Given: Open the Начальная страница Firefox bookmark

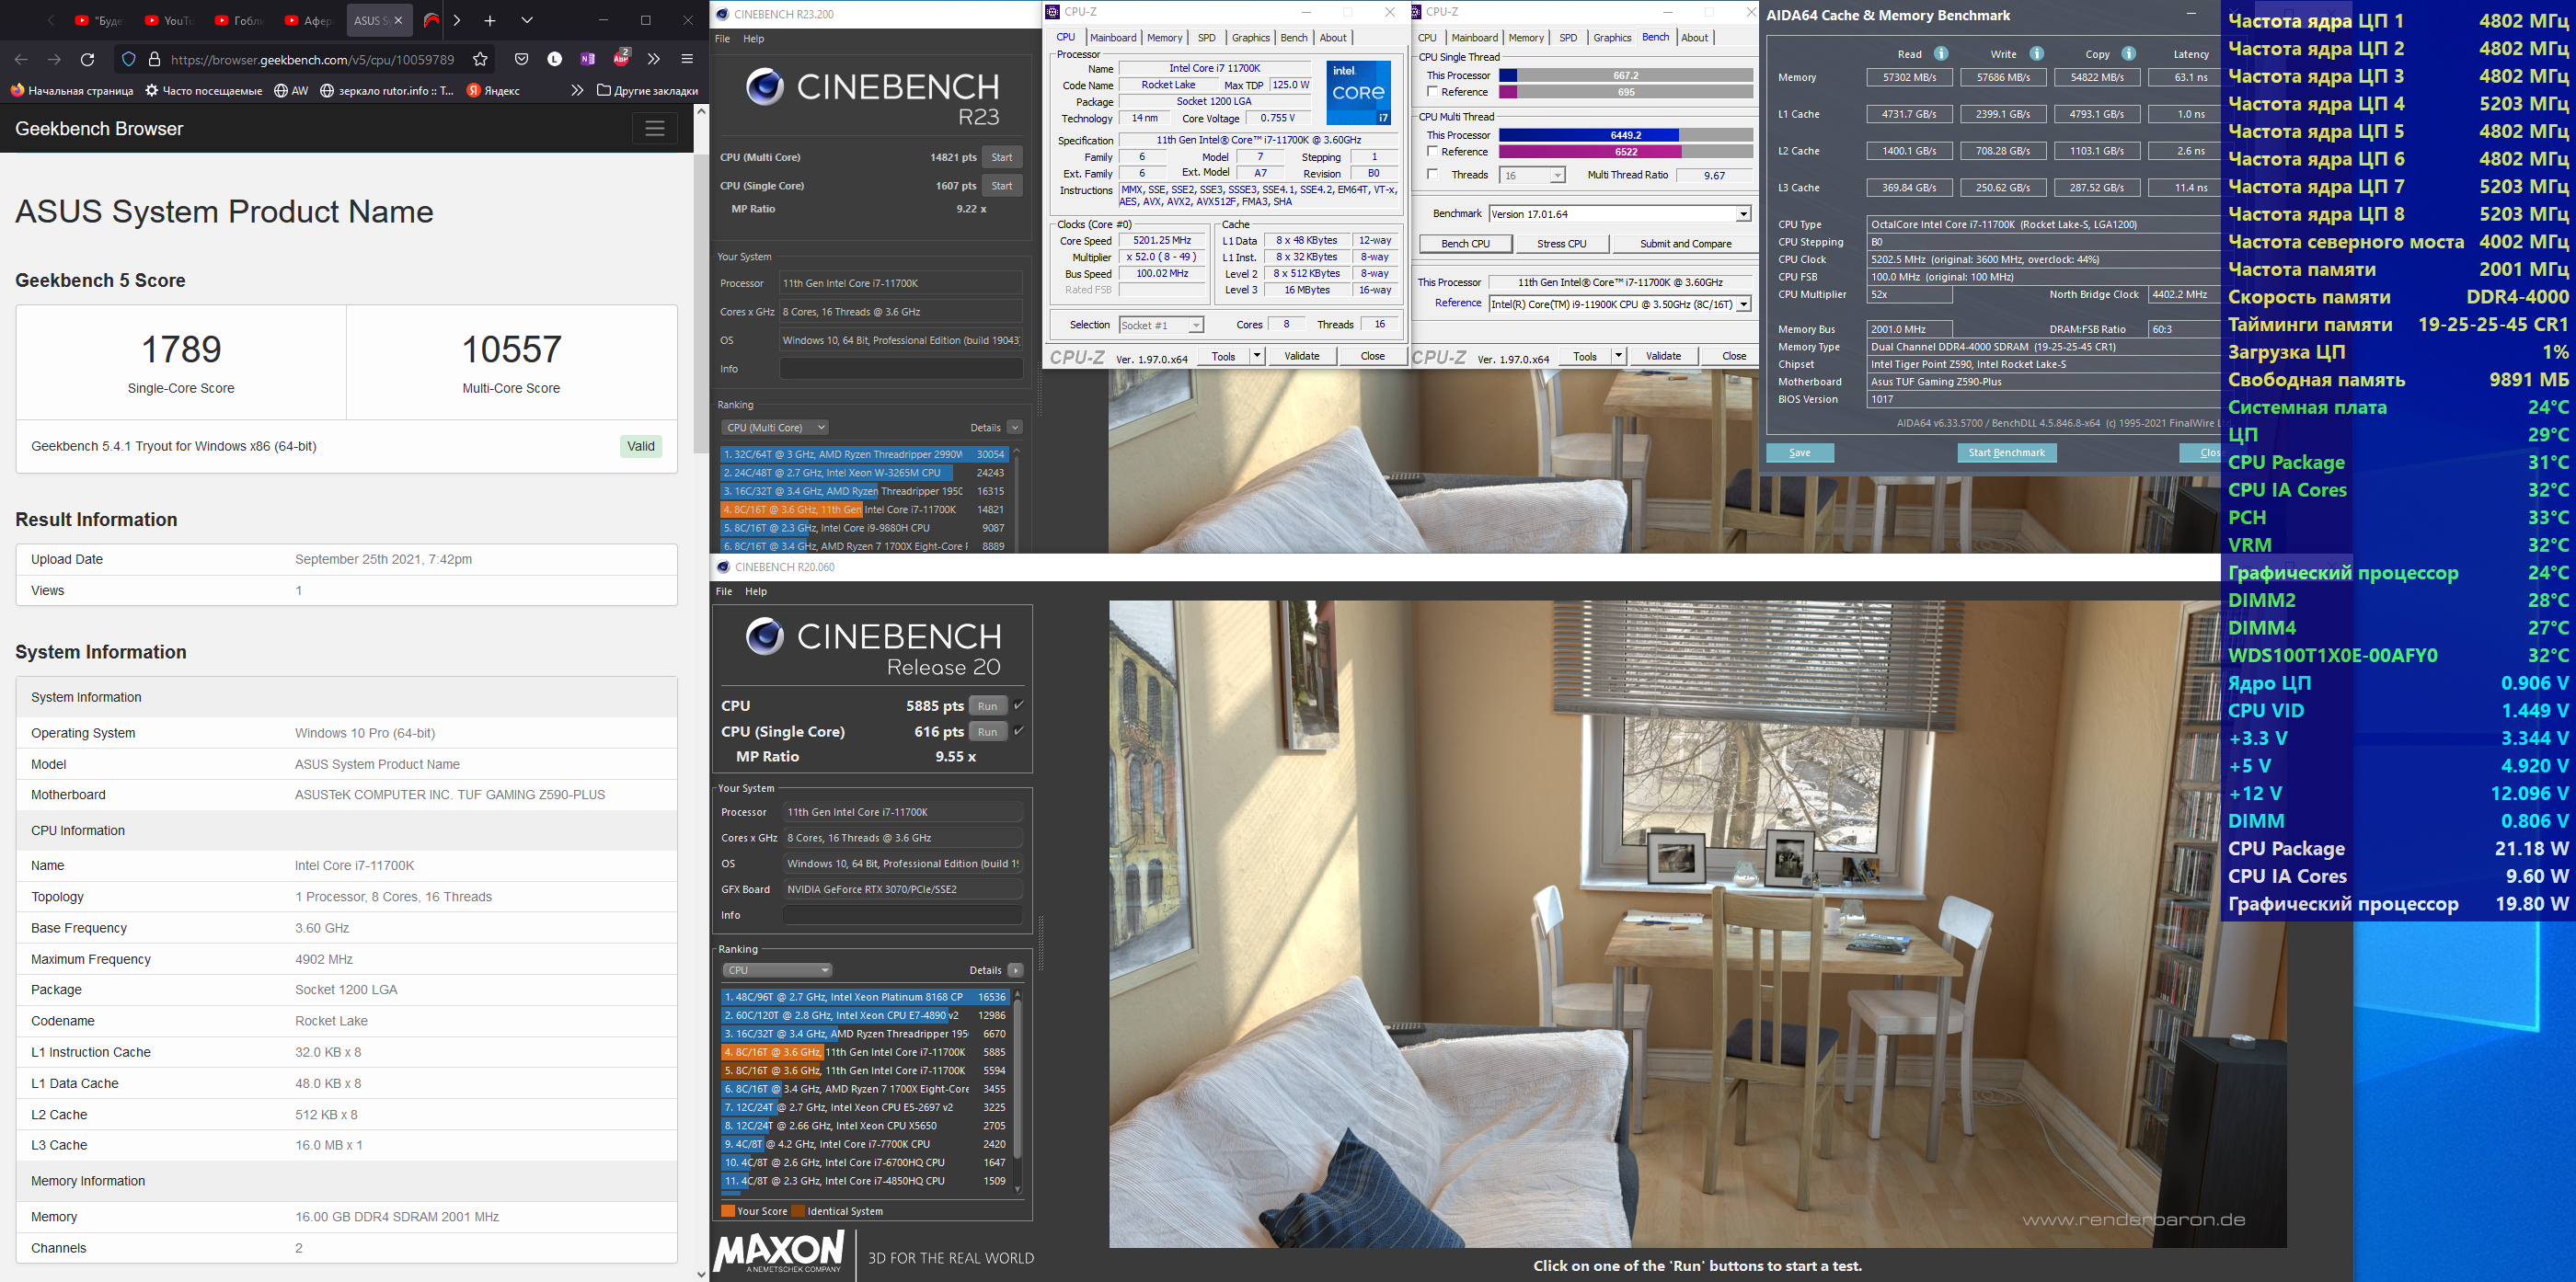Looking at the screenshot, I should [x=72, y=91].
